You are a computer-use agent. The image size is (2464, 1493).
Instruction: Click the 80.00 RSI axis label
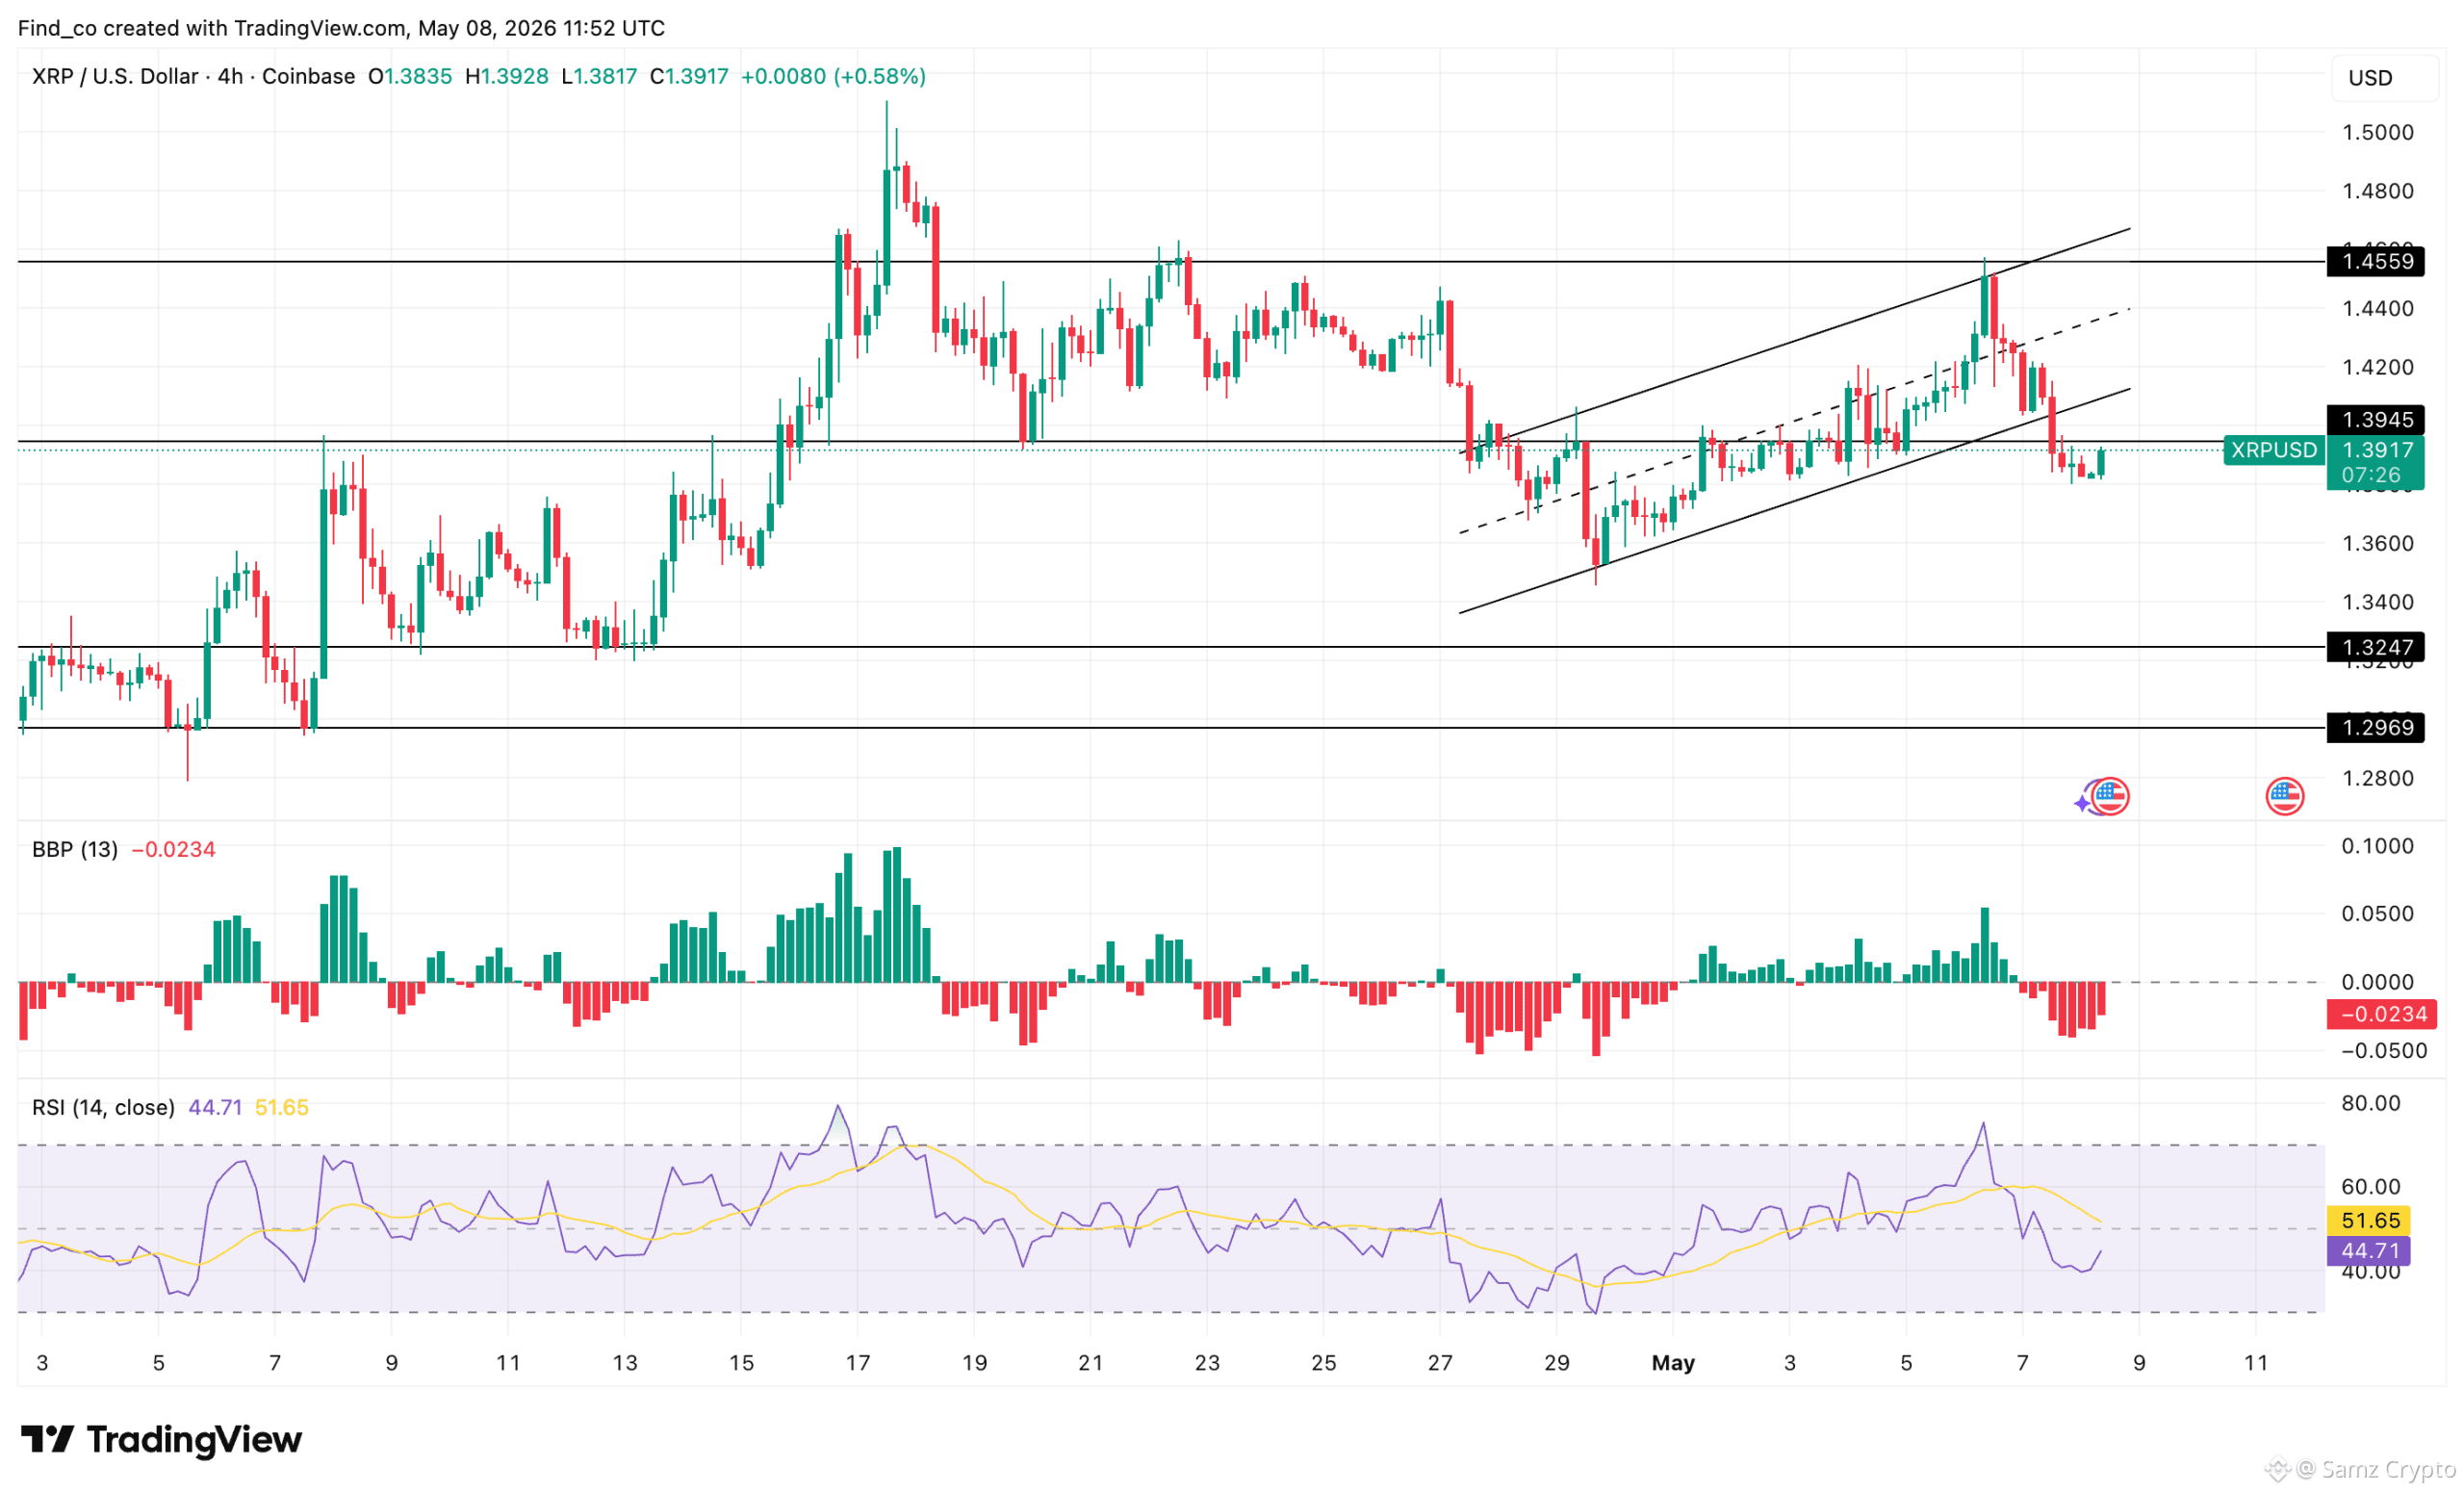click(x=2371, y=1104)
